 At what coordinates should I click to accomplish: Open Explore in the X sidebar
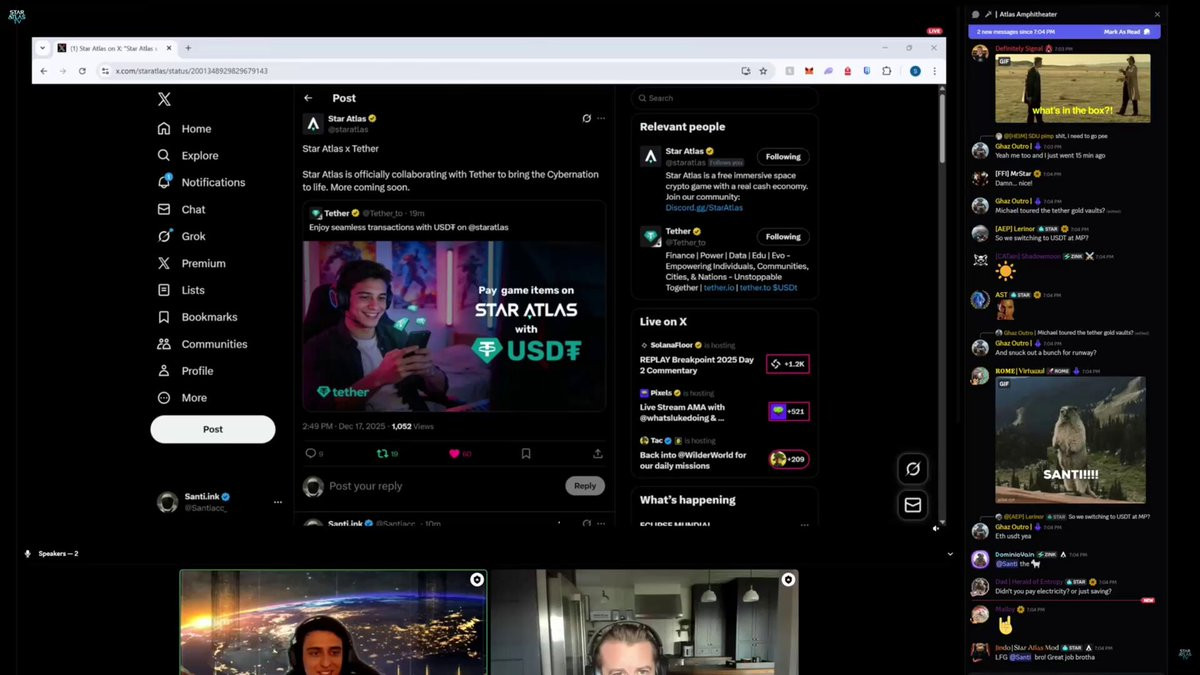[x=187, y=155]
